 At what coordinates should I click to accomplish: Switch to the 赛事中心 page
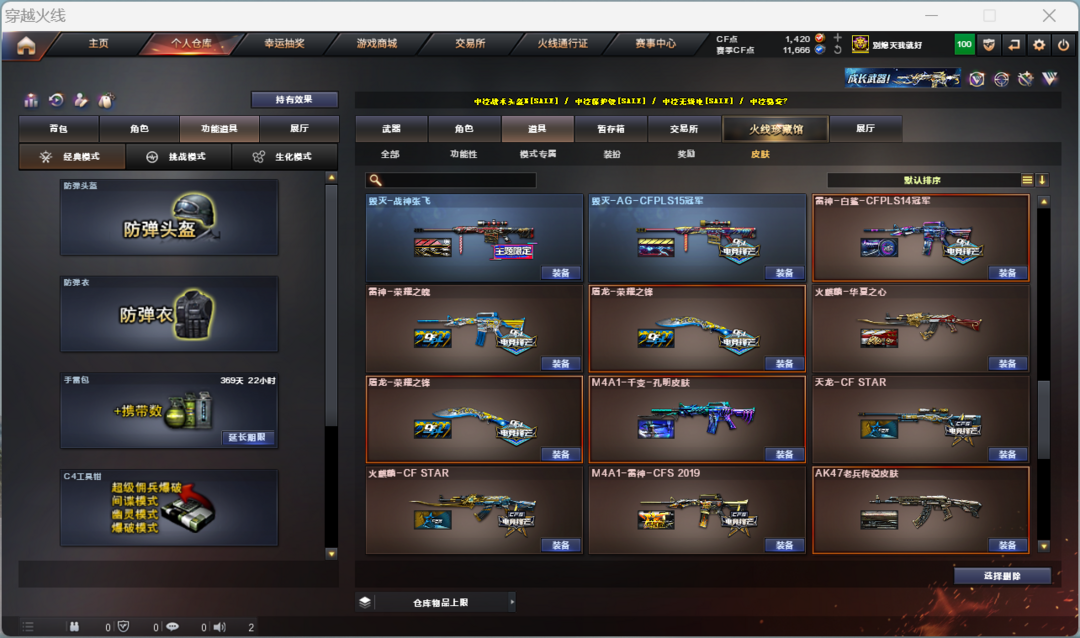coord(655,43)
